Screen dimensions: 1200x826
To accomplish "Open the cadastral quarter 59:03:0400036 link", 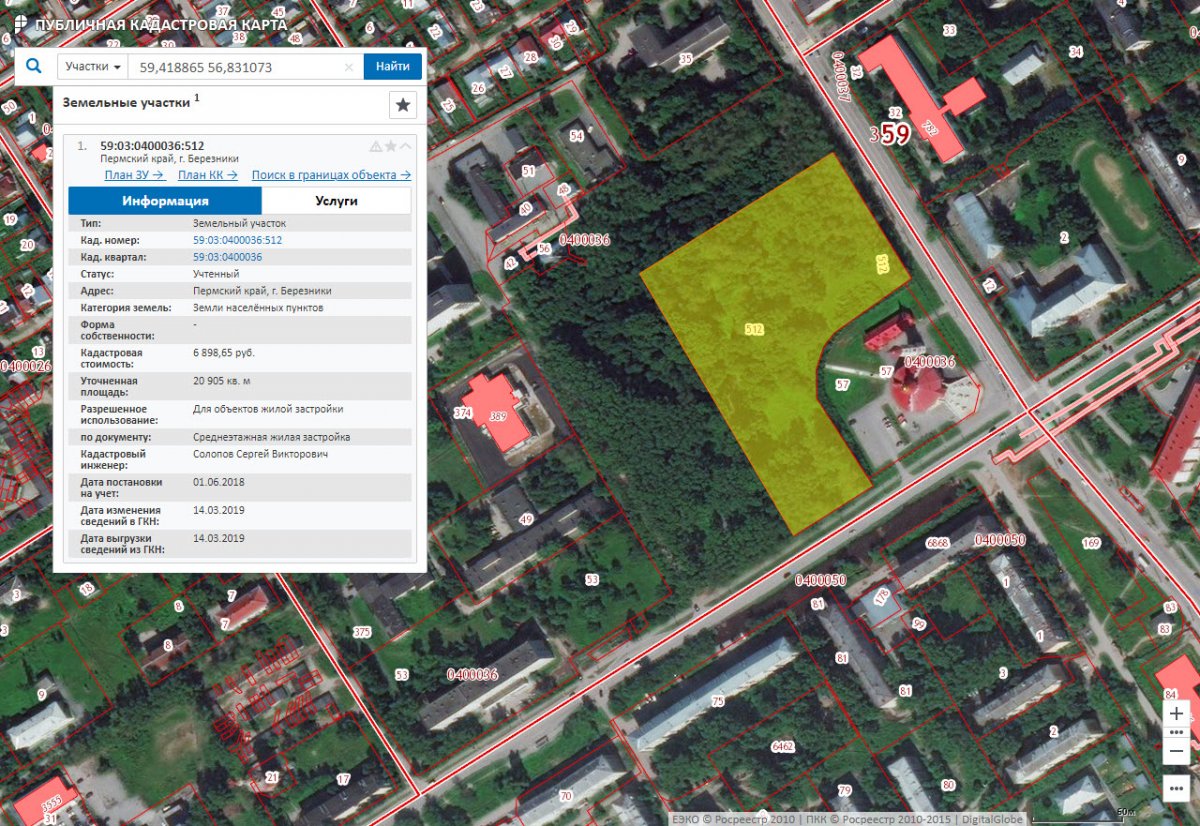I will [227, 257].
